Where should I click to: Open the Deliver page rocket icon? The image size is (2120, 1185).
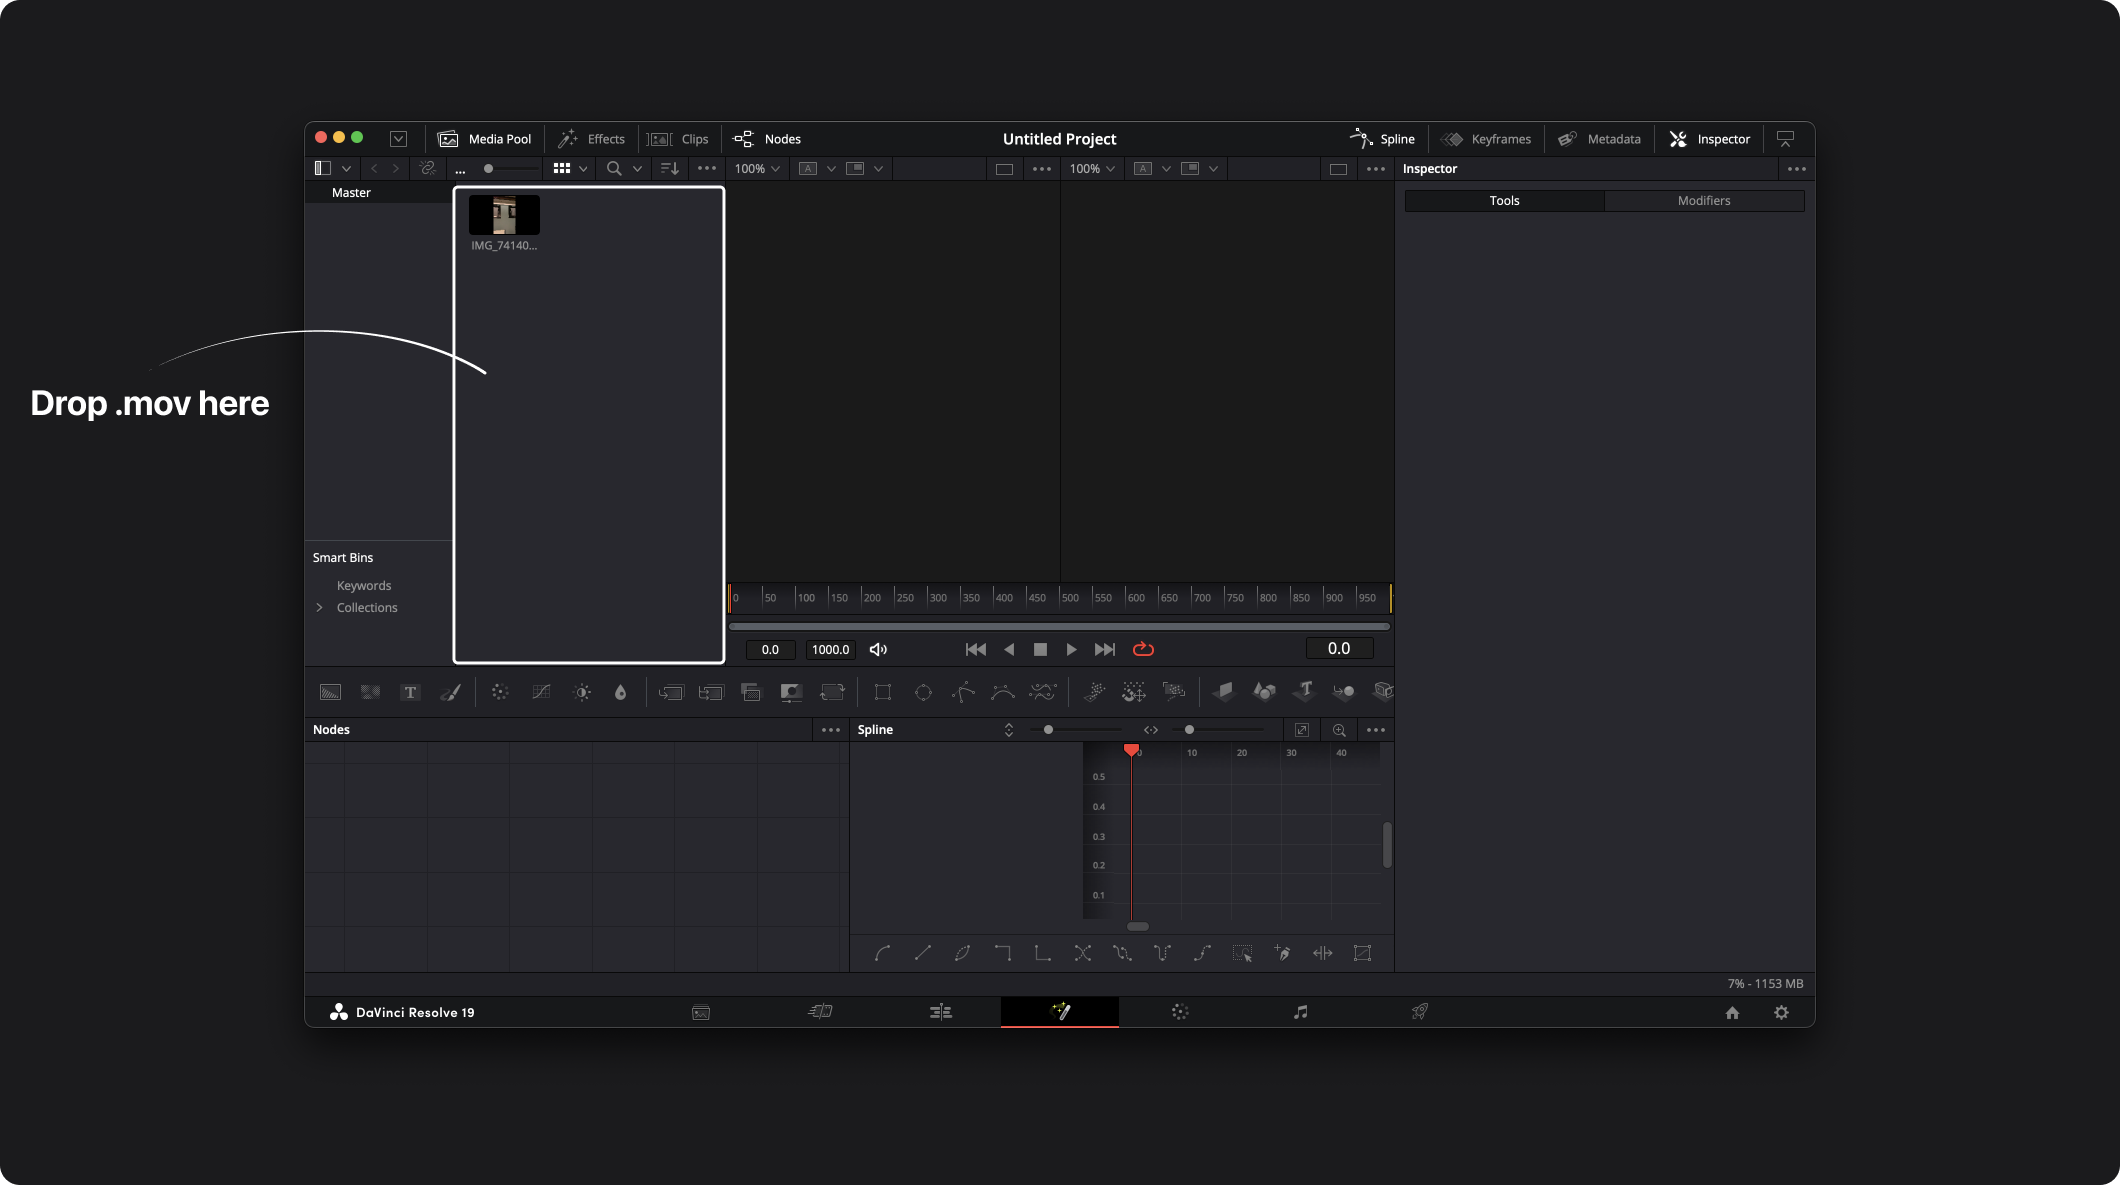[x=1419, y=1012]
